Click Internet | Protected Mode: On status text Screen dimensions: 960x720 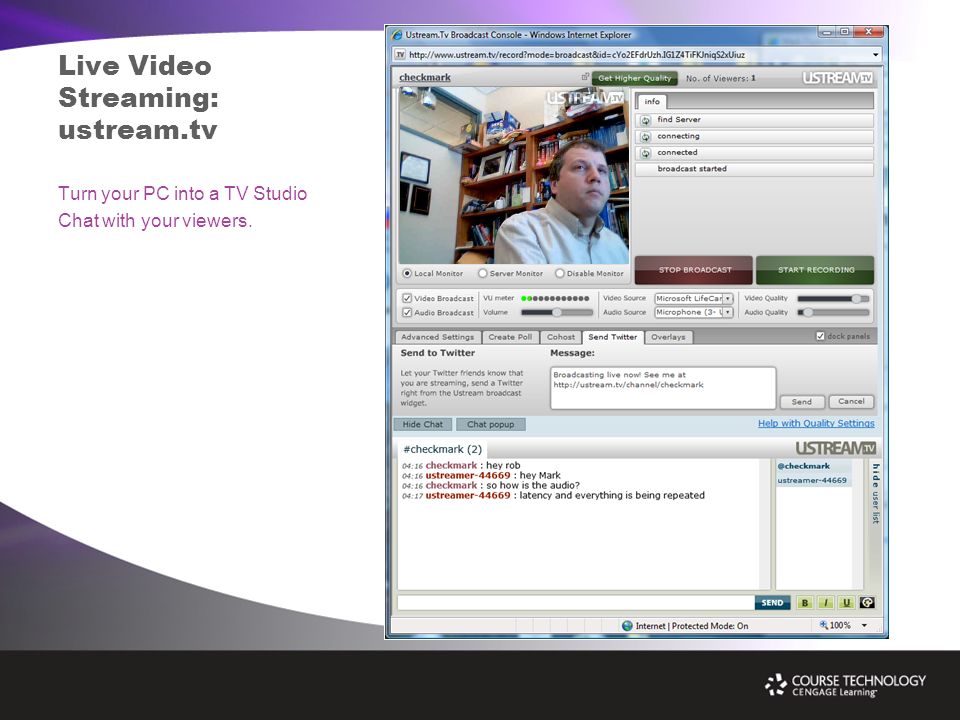(x=692, y=626)
